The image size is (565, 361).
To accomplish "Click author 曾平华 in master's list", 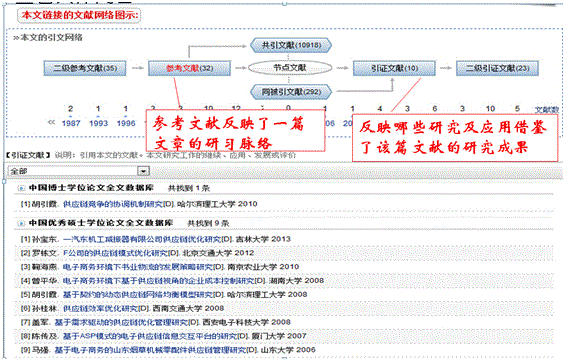I will point(44,281).
